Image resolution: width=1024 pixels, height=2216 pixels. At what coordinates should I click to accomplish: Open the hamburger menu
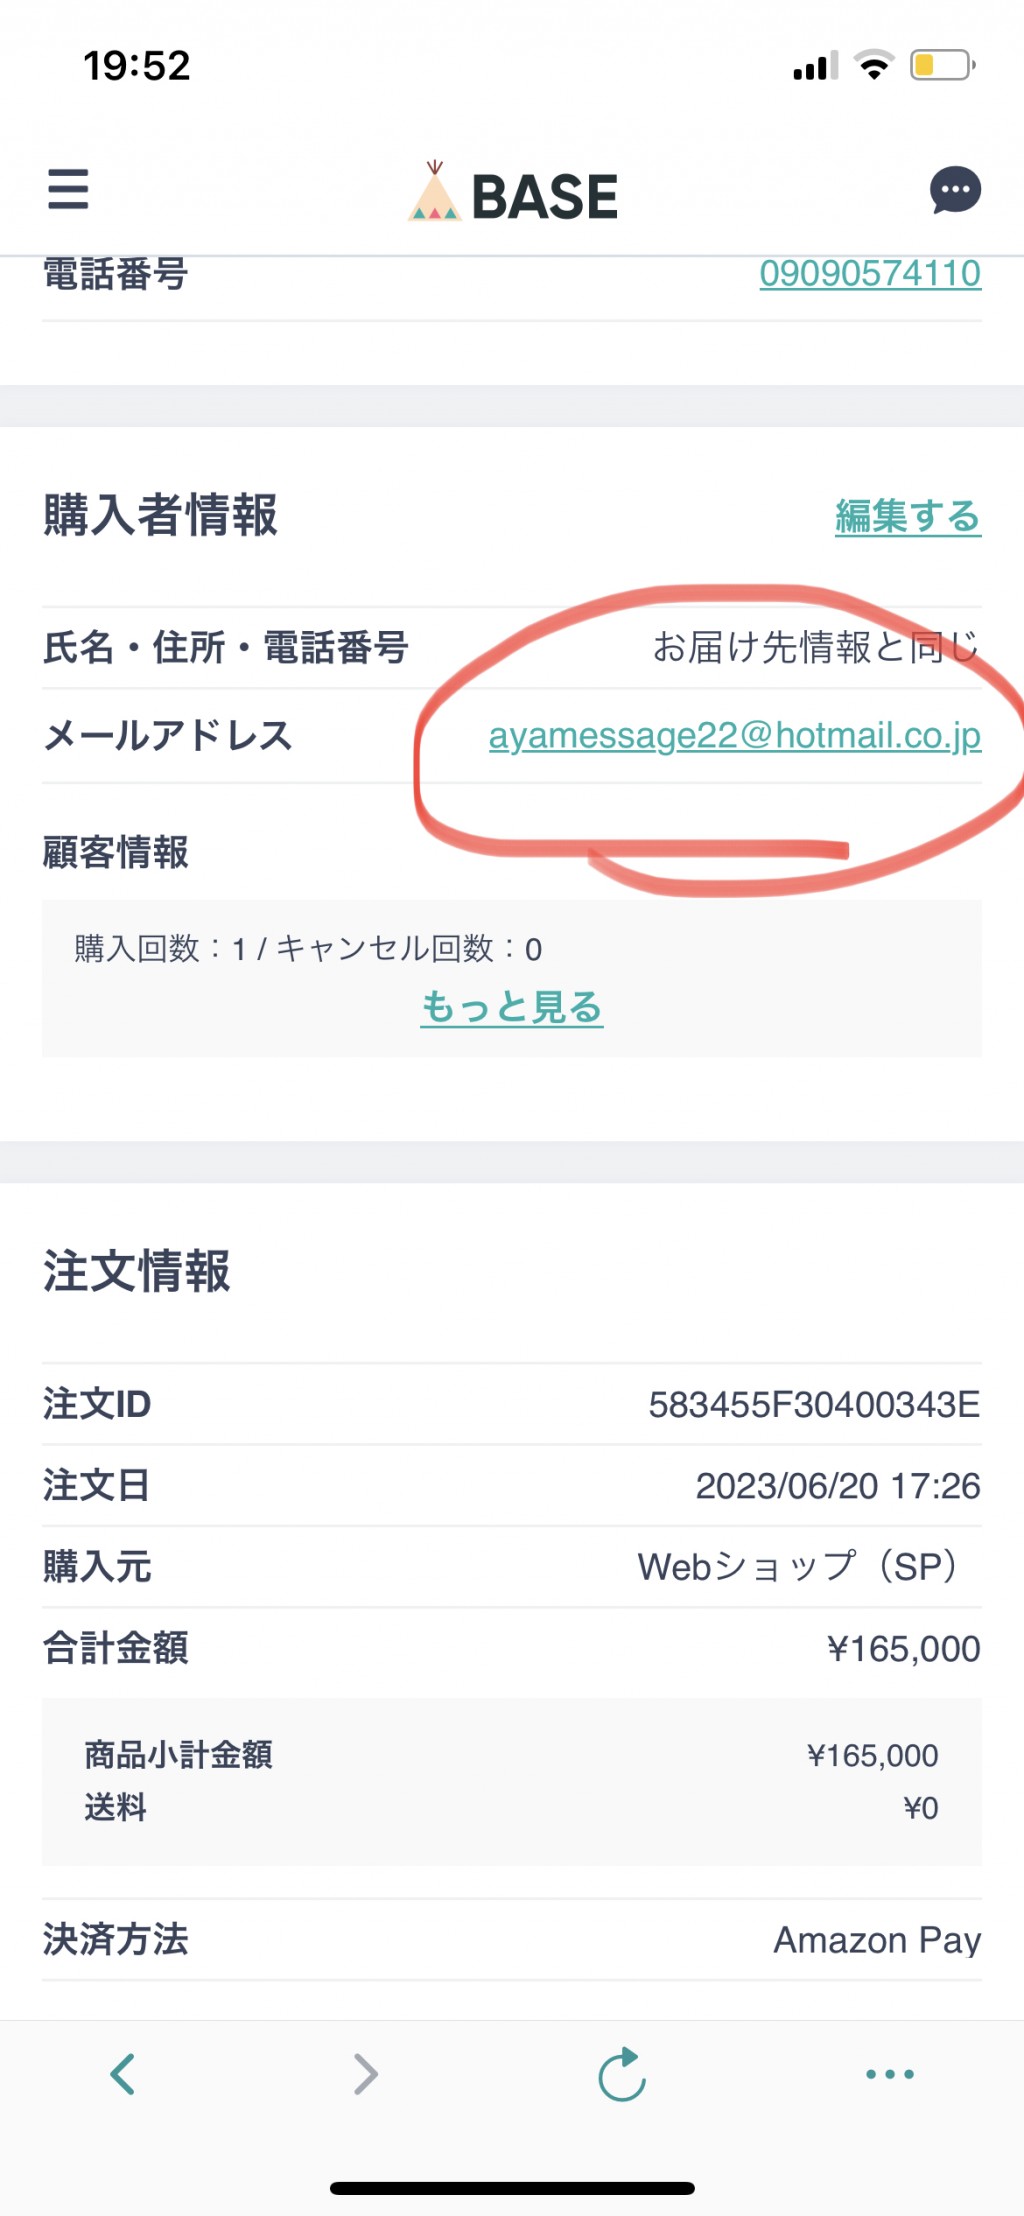(68, 189)
